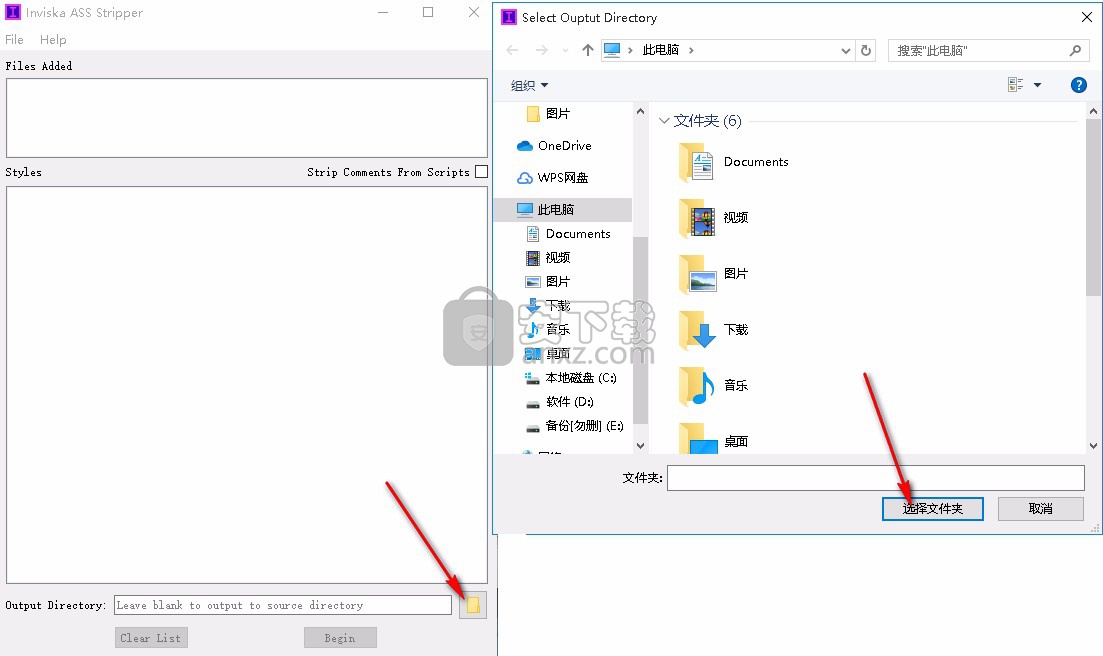Click the Begin button
1103x656 pixels.
click(340, 638)
